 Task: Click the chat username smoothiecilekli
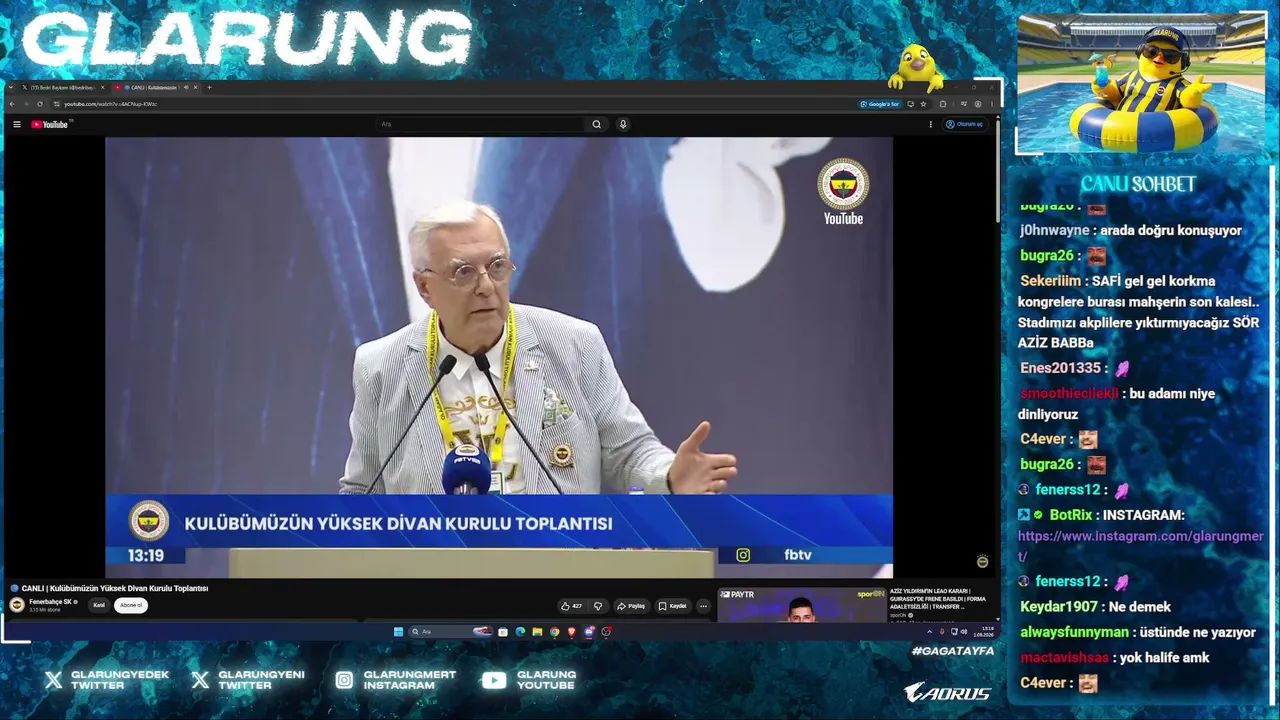coord(1069,393)
